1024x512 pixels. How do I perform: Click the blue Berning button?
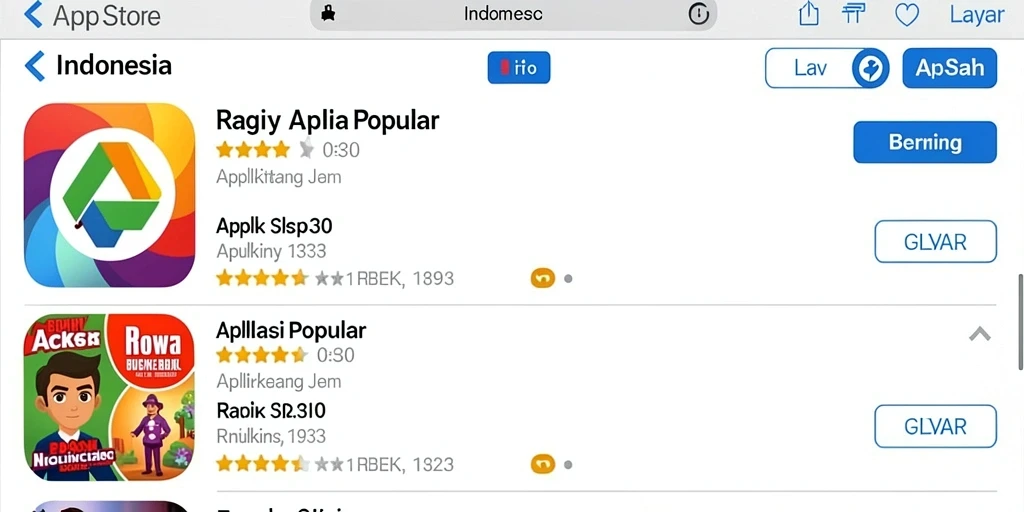pyautogui.click(x=925, y=142)
